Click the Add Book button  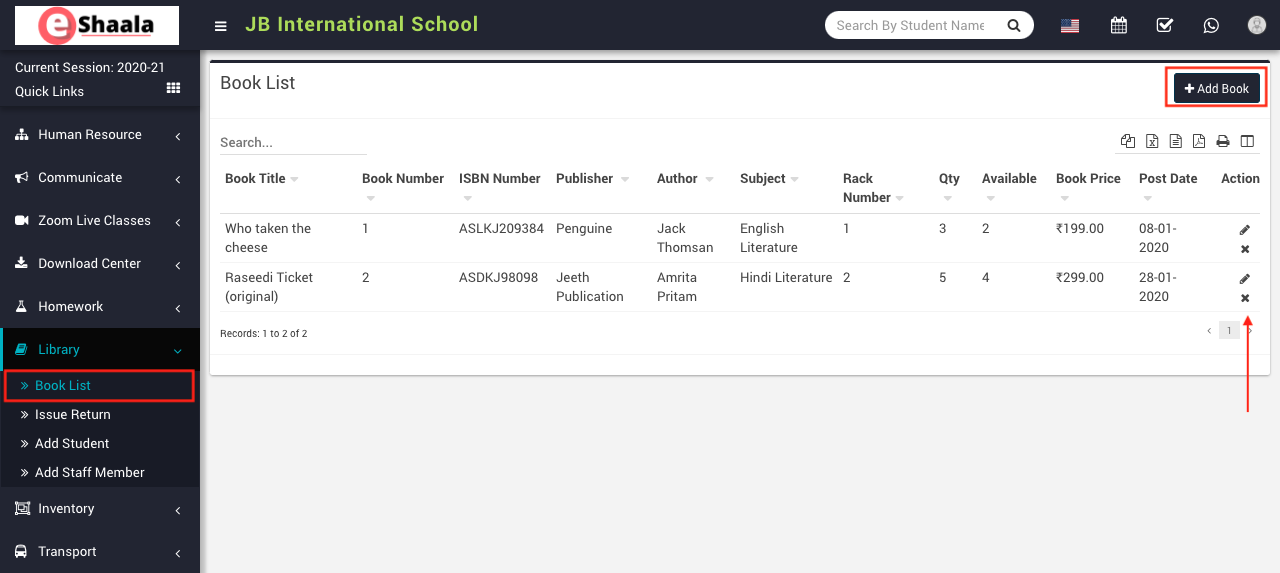[1216, 88]
